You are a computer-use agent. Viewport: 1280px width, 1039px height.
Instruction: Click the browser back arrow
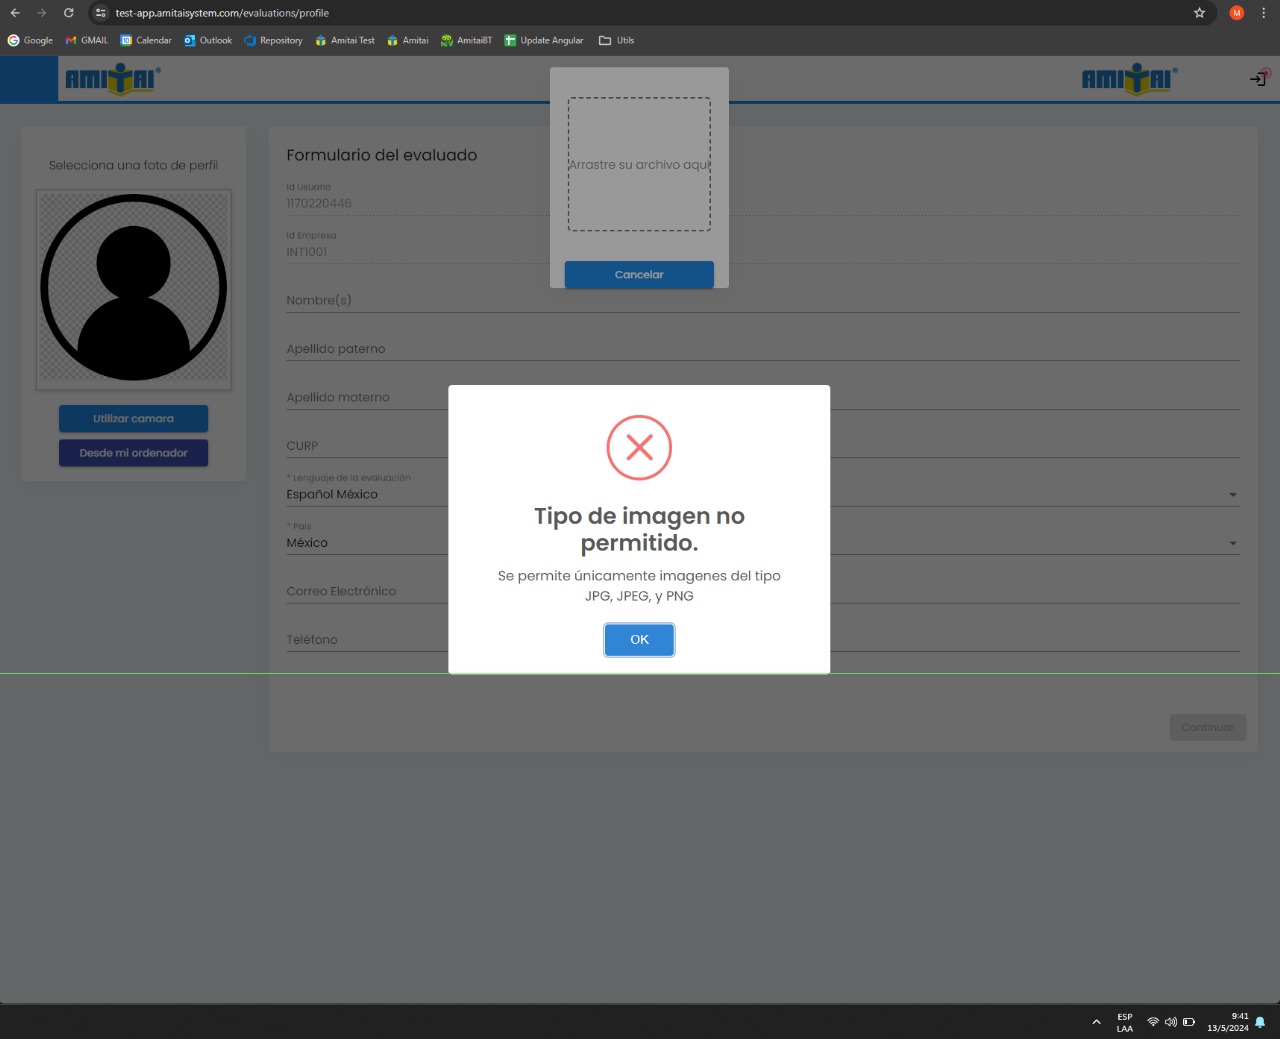click(15, 13)
